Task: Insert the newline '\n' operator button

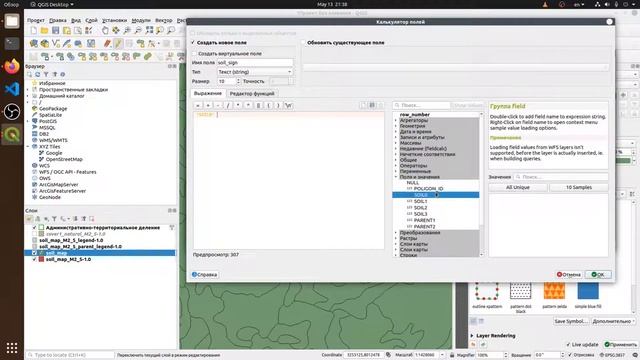Action: [x=289, y=105]
